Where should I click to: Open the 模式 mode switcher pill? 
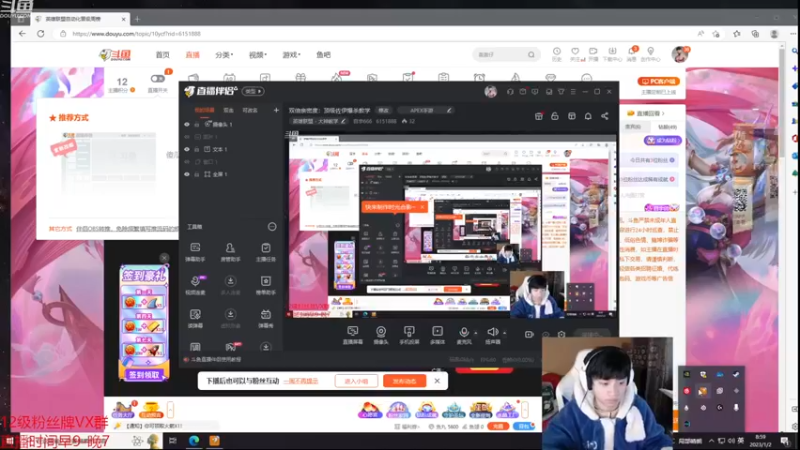pos(253,91)
